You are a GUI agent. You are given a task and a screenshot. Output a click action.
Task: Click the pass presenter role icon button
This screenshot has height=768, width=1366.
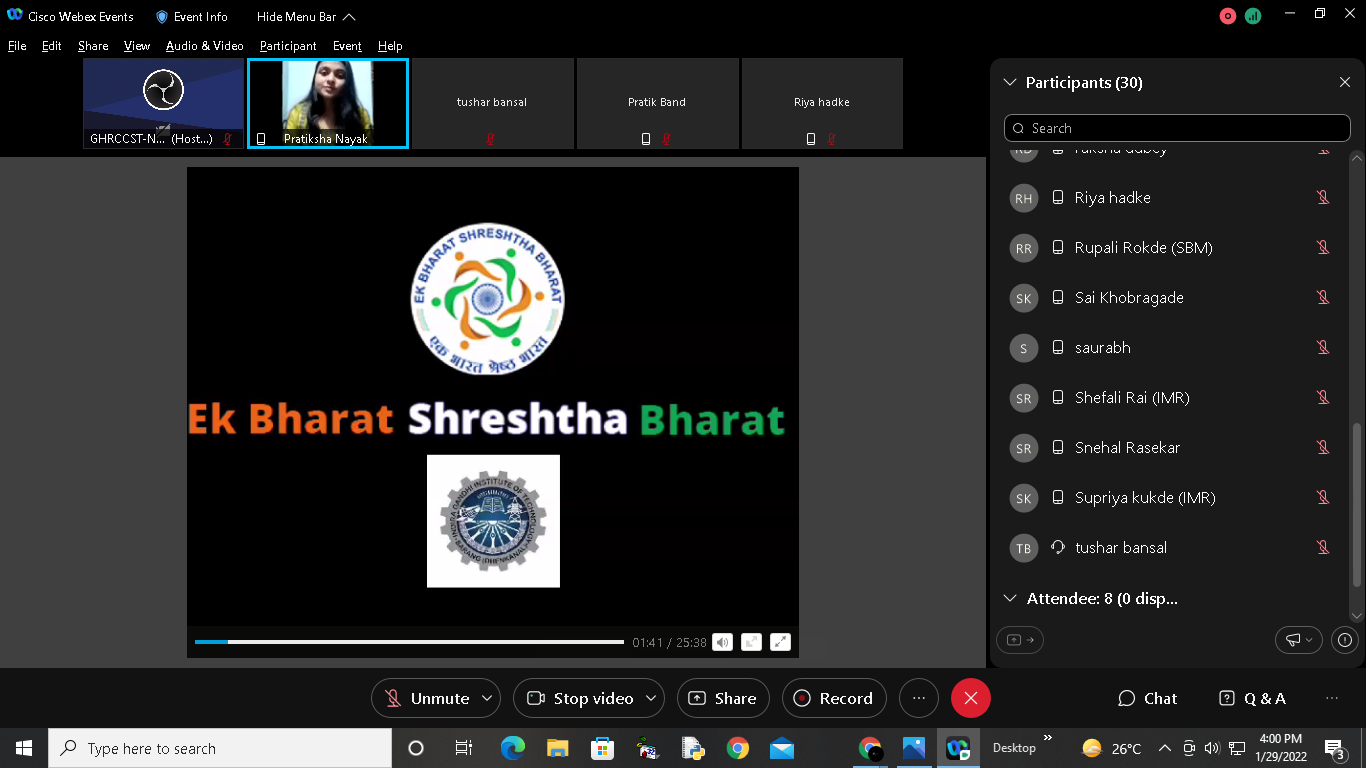pos(1020,640)
